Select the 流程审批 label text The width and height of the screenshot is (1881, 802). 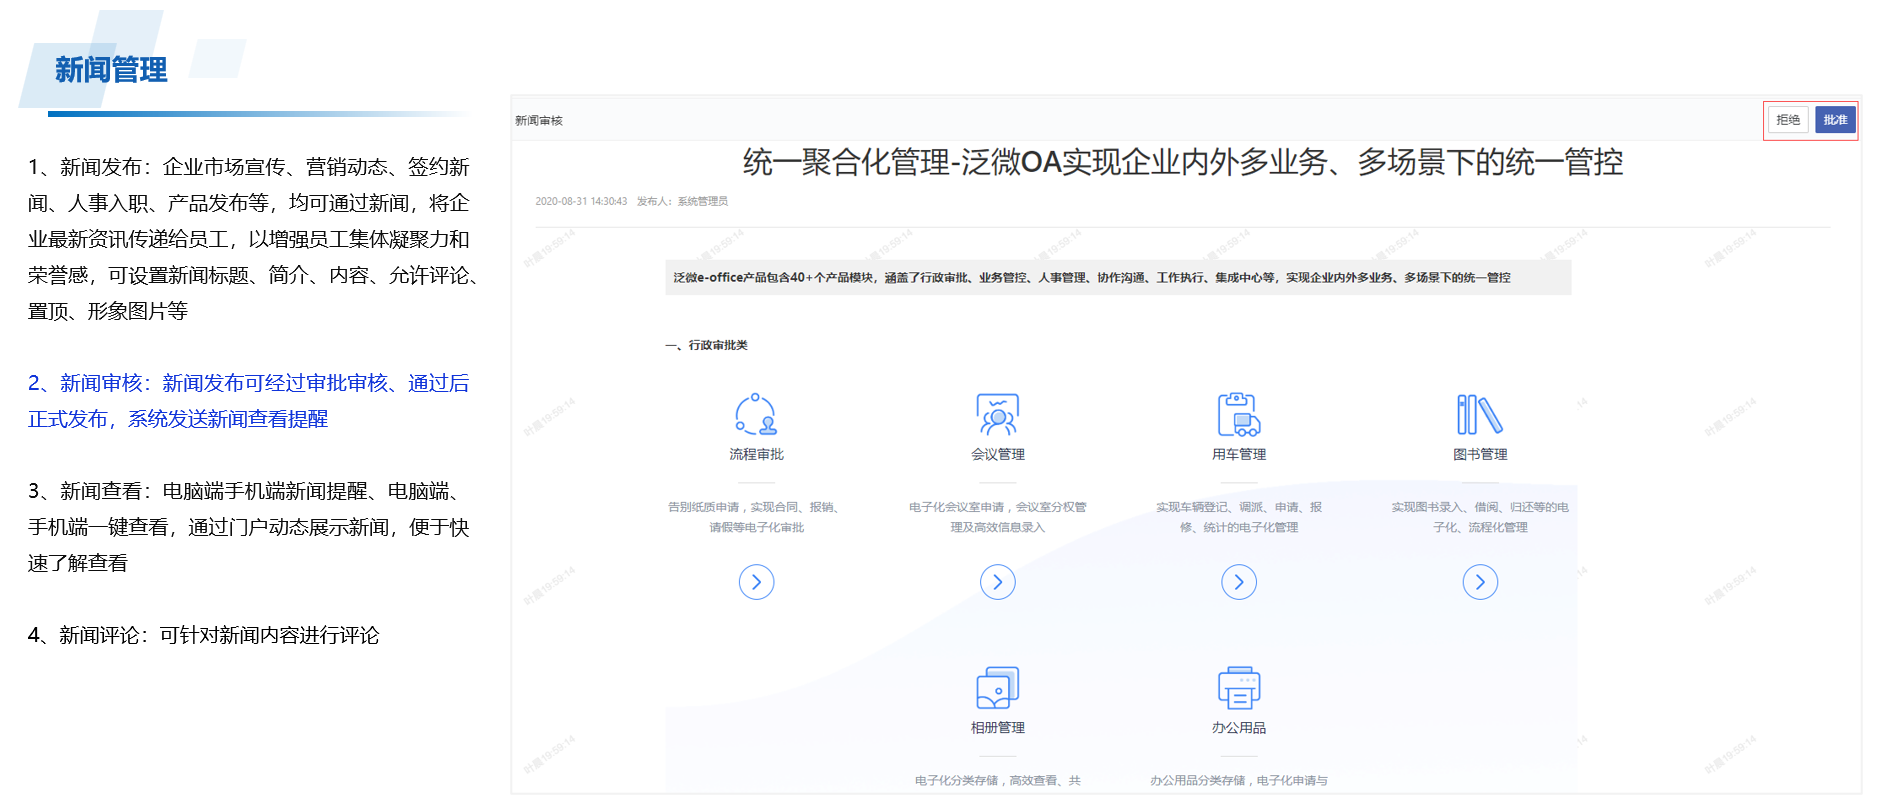[x=756, y=454]
